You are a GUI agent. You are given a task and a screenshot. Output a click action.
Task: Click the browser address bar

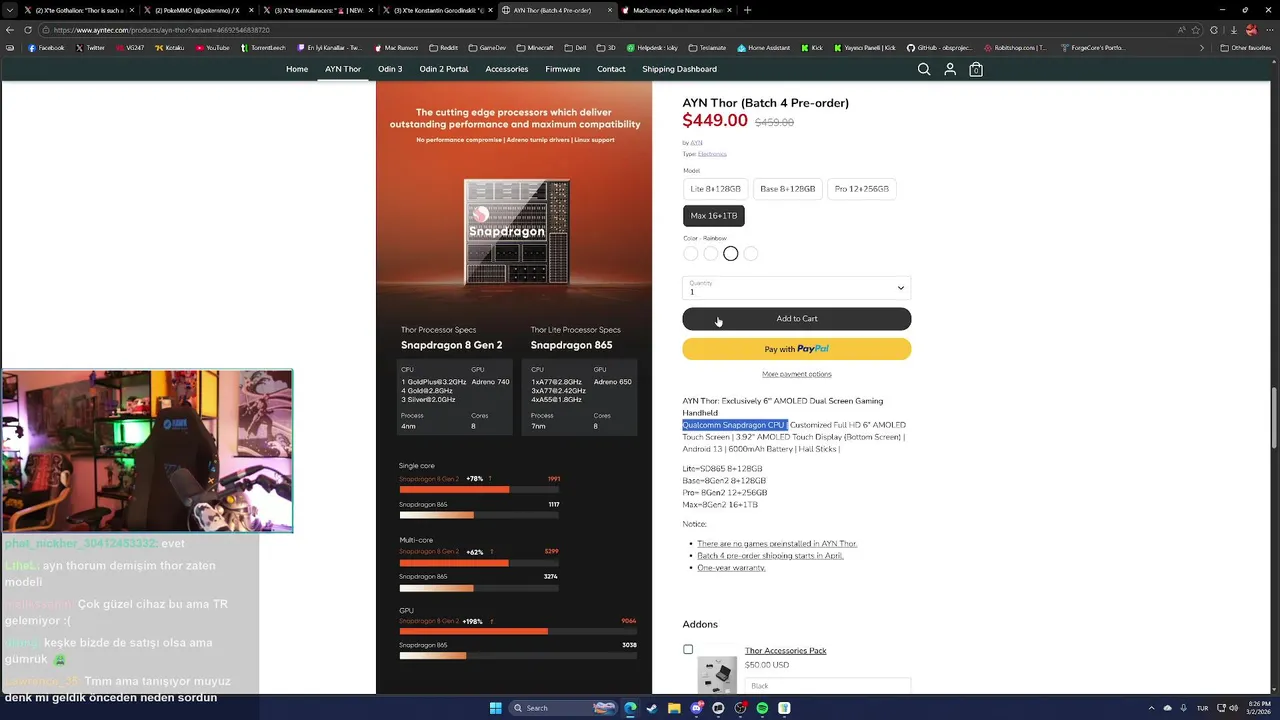pos(600,30)
